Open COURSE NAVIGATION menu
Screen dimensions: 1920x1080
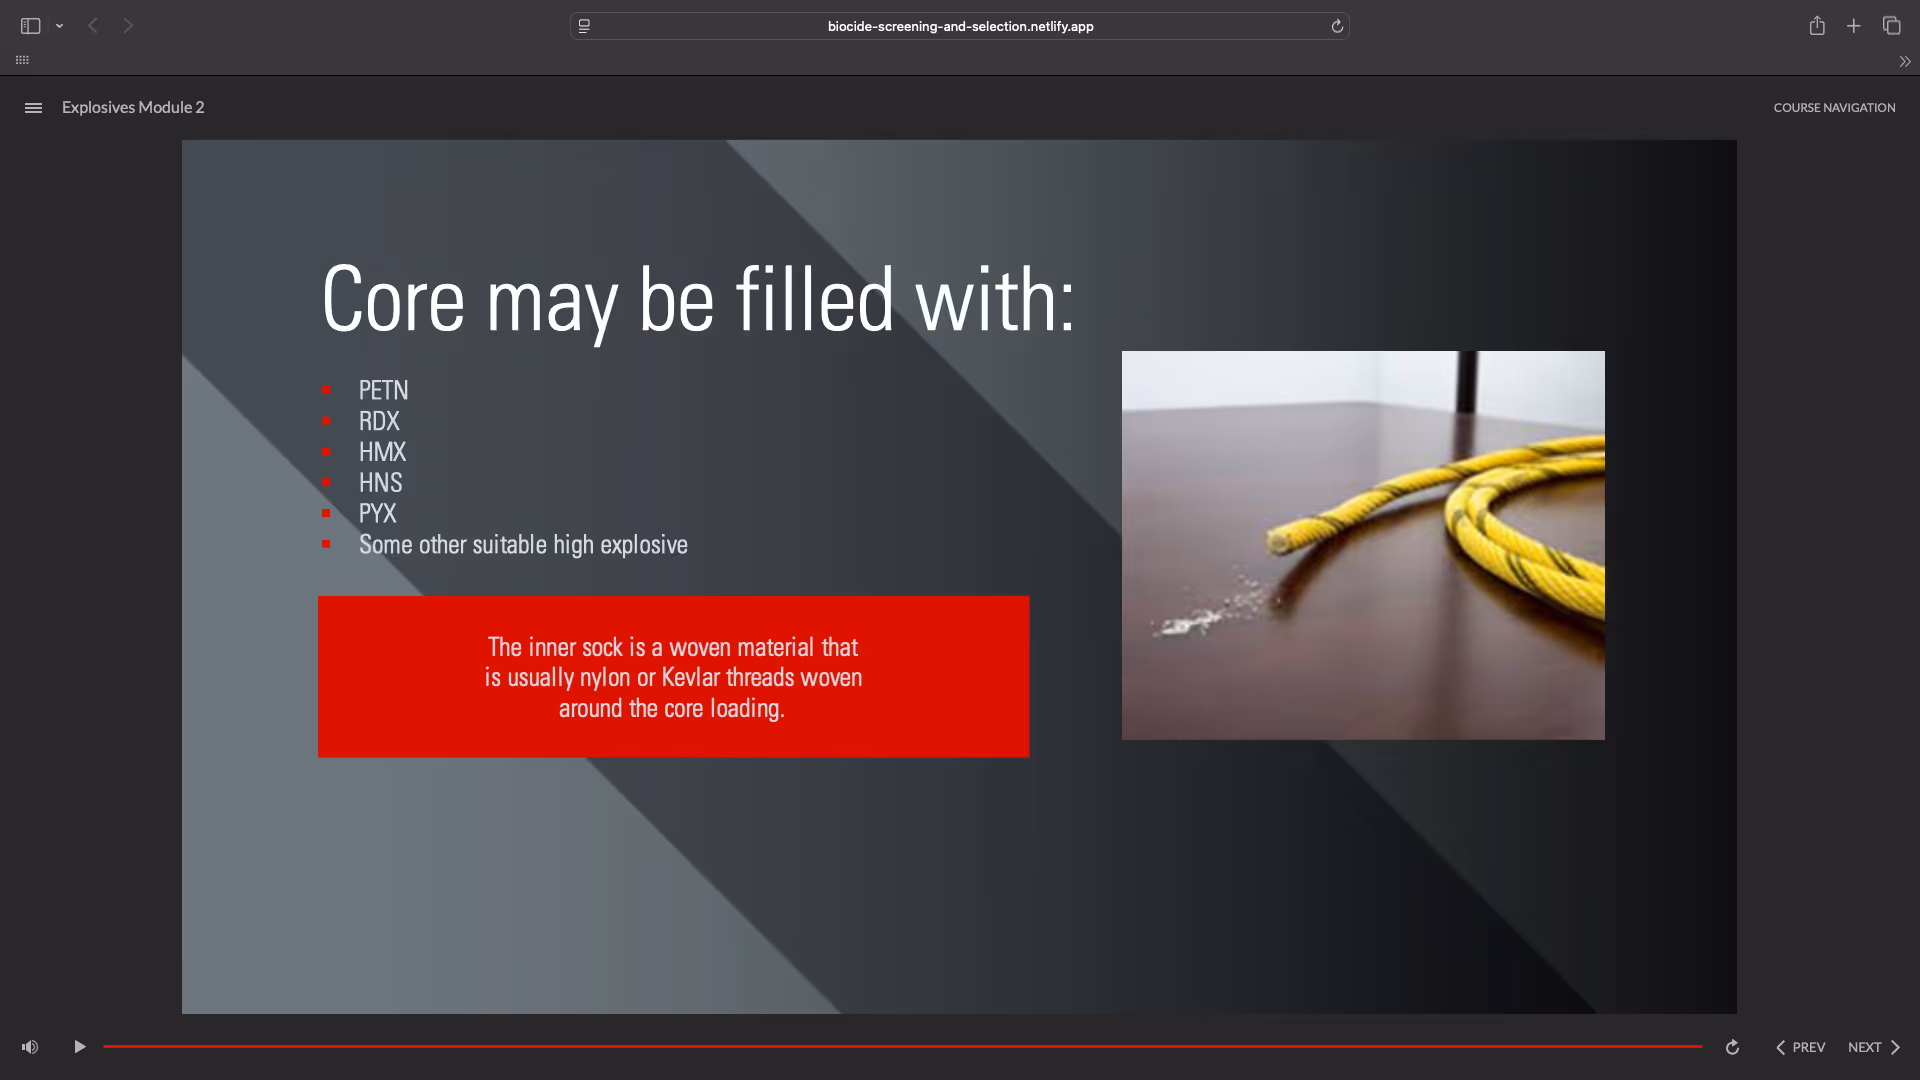point(1834,108)
